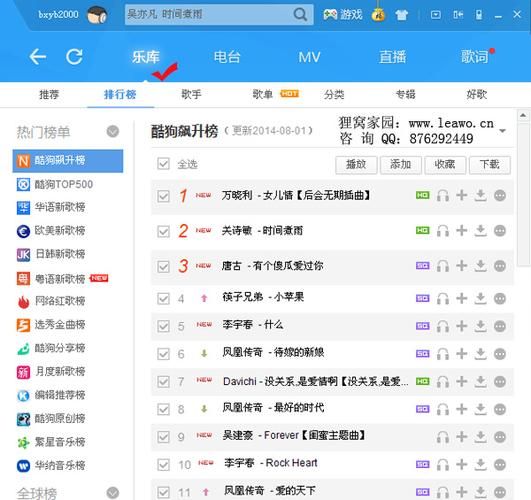Download the Davichi song
The width and height of the screenshot is (531, 500).
480,382
